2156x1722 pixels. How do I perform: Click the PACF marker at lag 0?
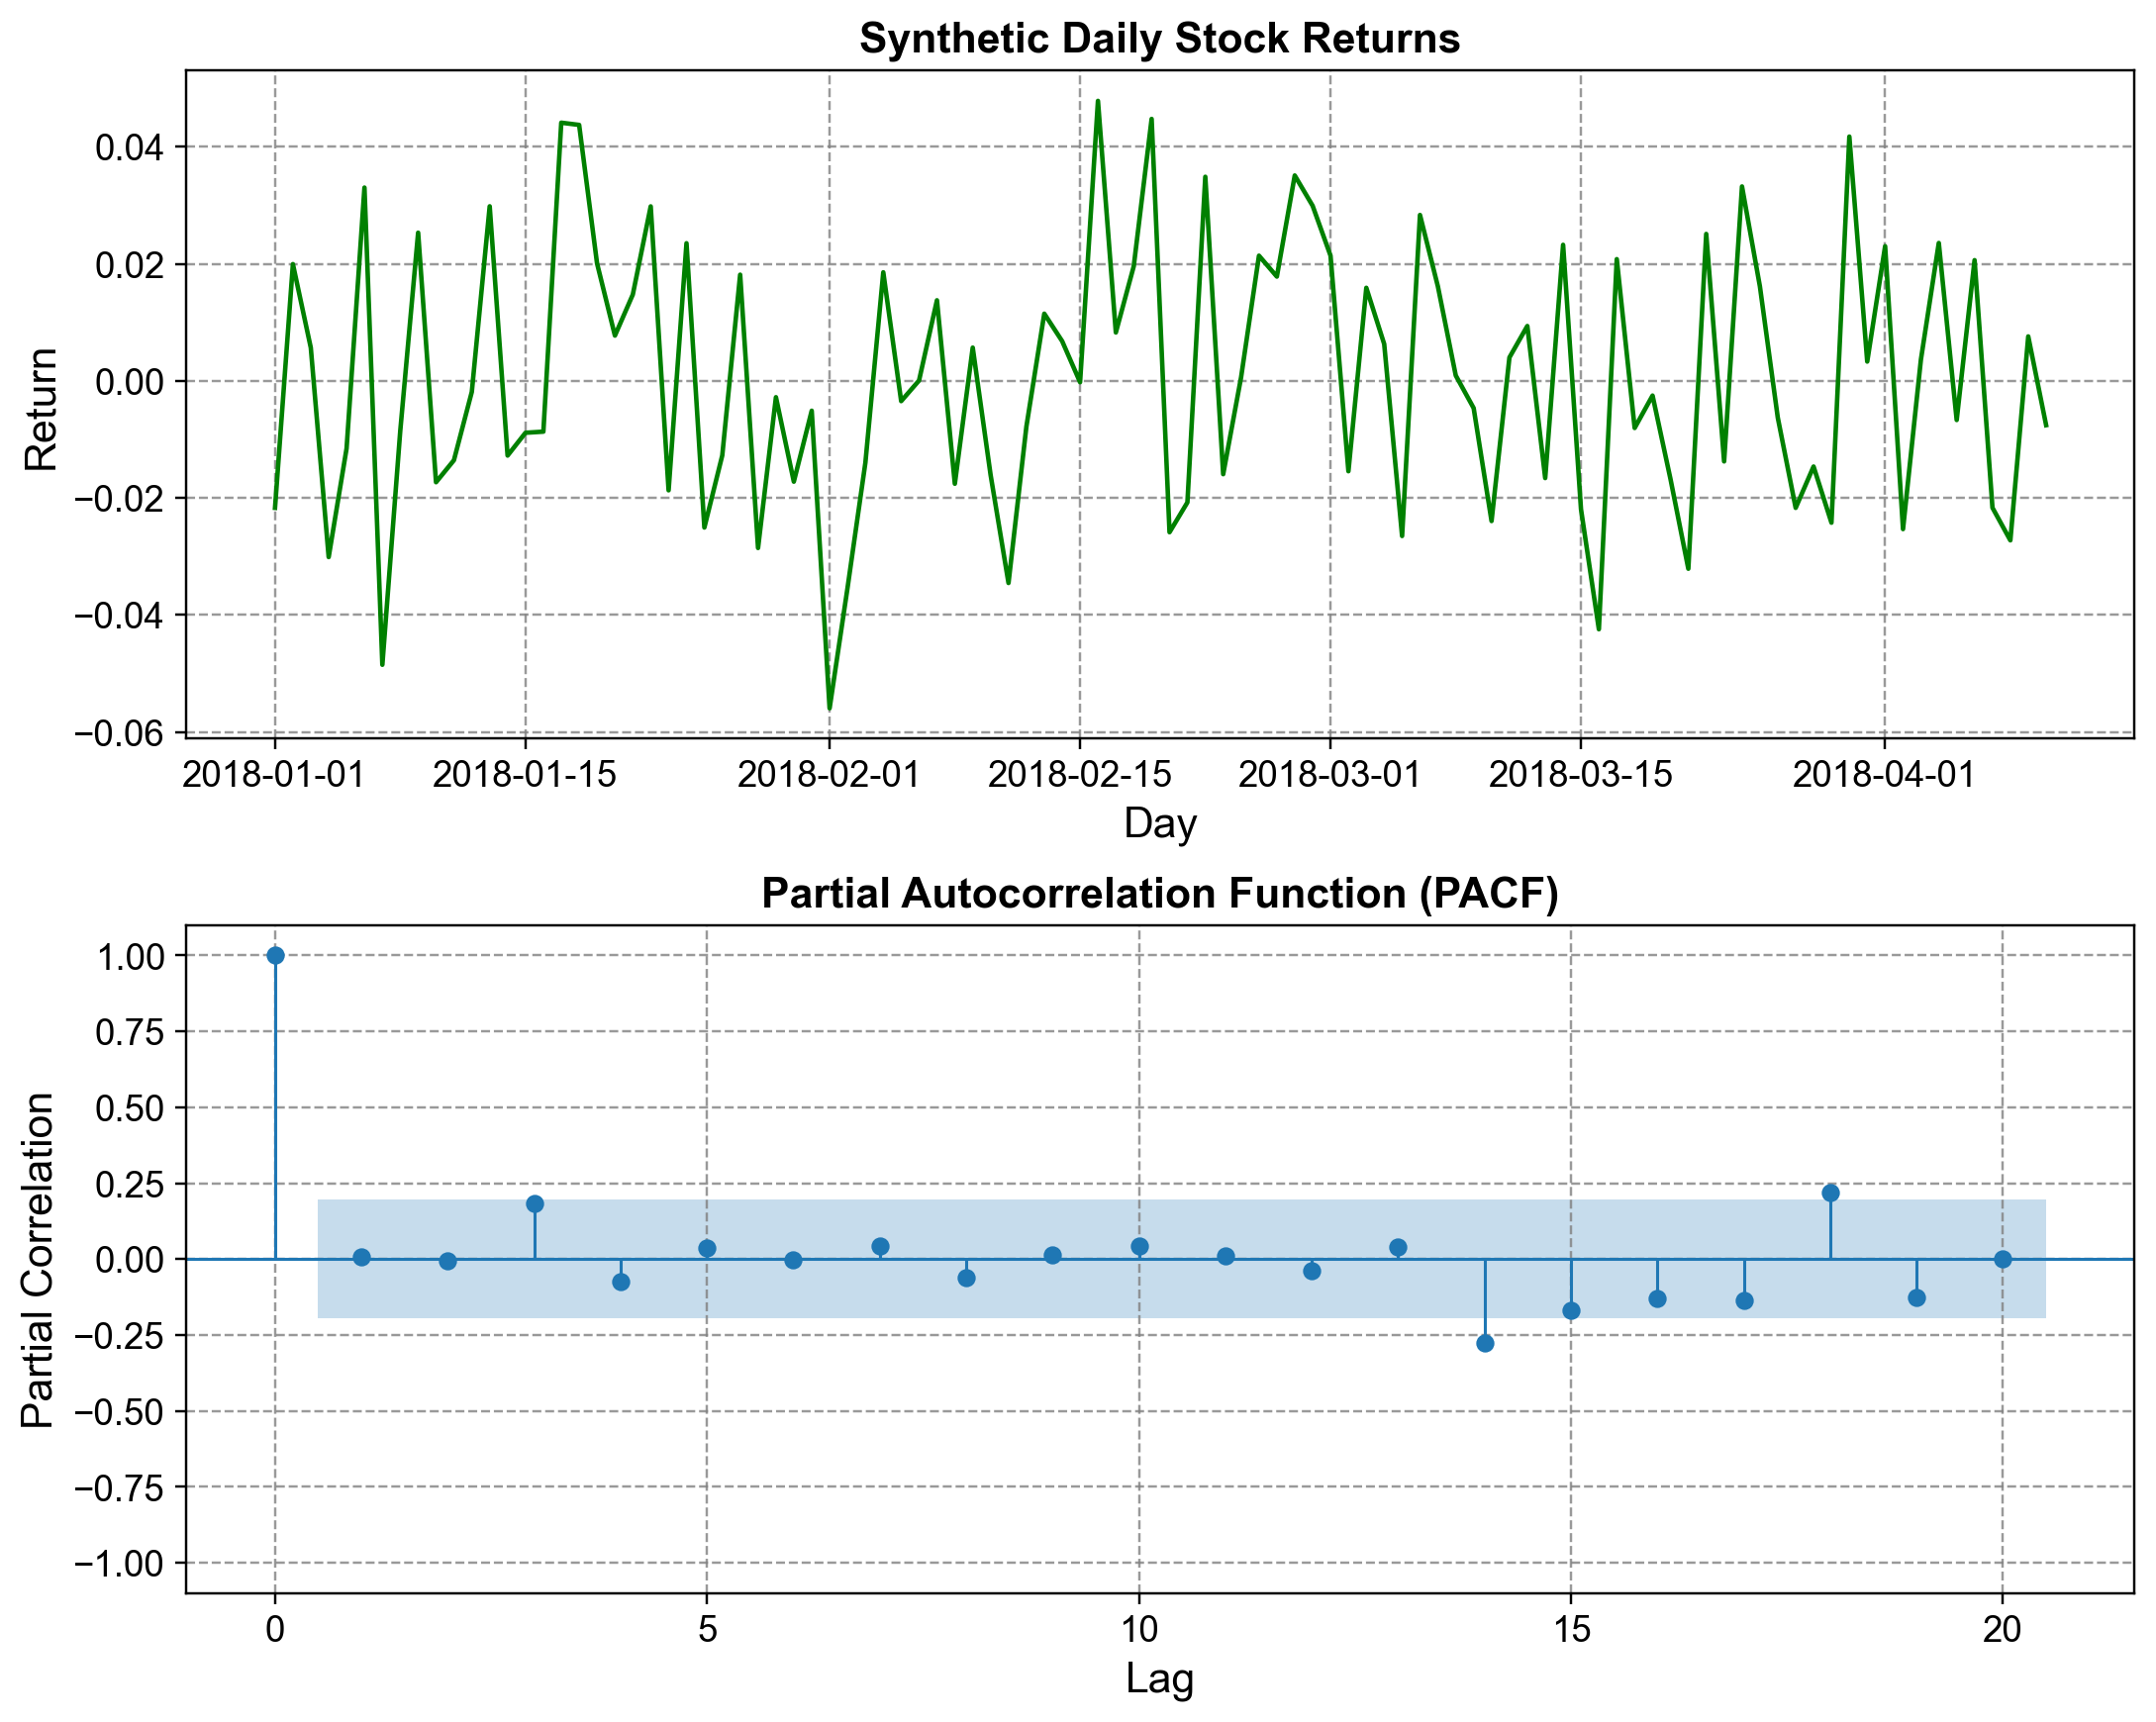click(x=275, y=956)
